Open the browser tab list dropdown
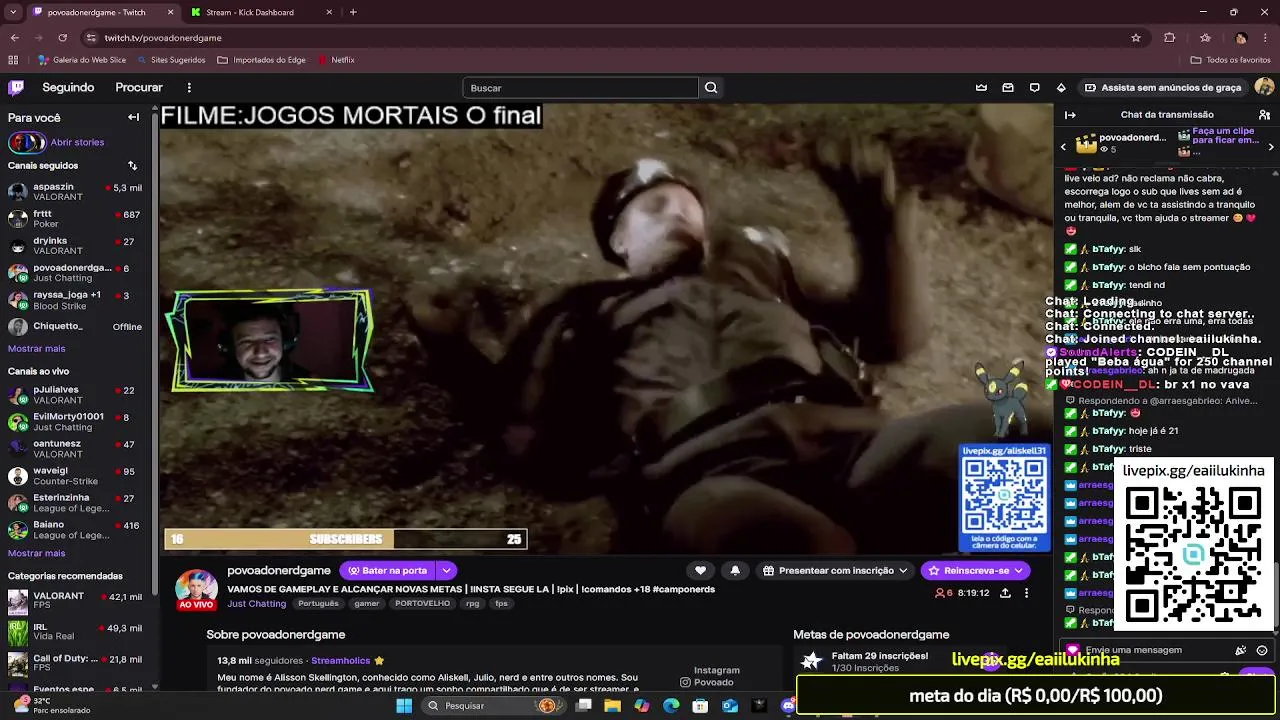The height and width of the screenshot is (720, 1280). coord(13,12)
